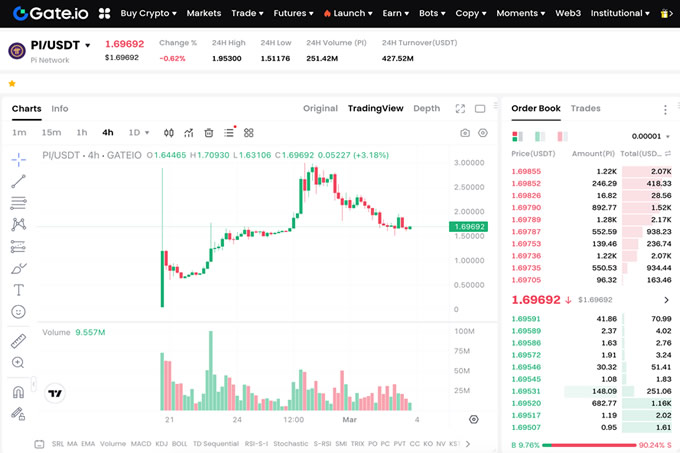This screenshot has height=453, width=680.
Task: Expand the Trade menu
Action: click(x=247, y=13)
